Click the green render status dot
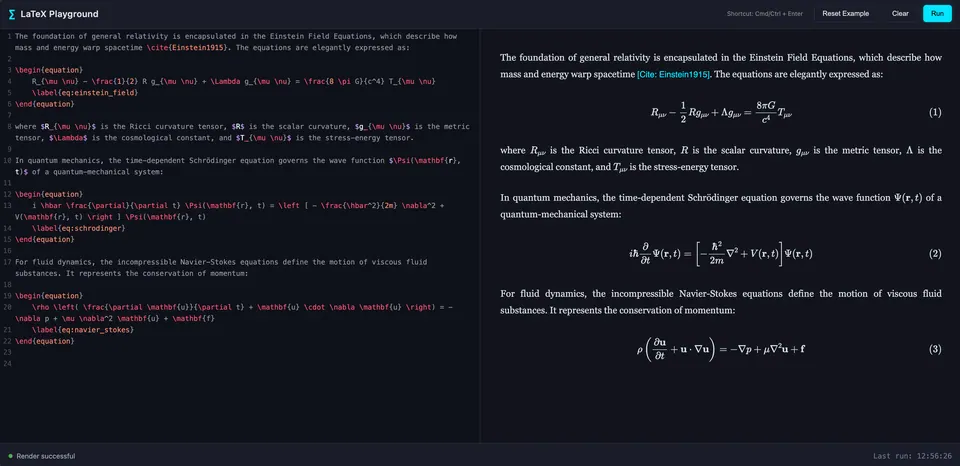 coord(10,456)
